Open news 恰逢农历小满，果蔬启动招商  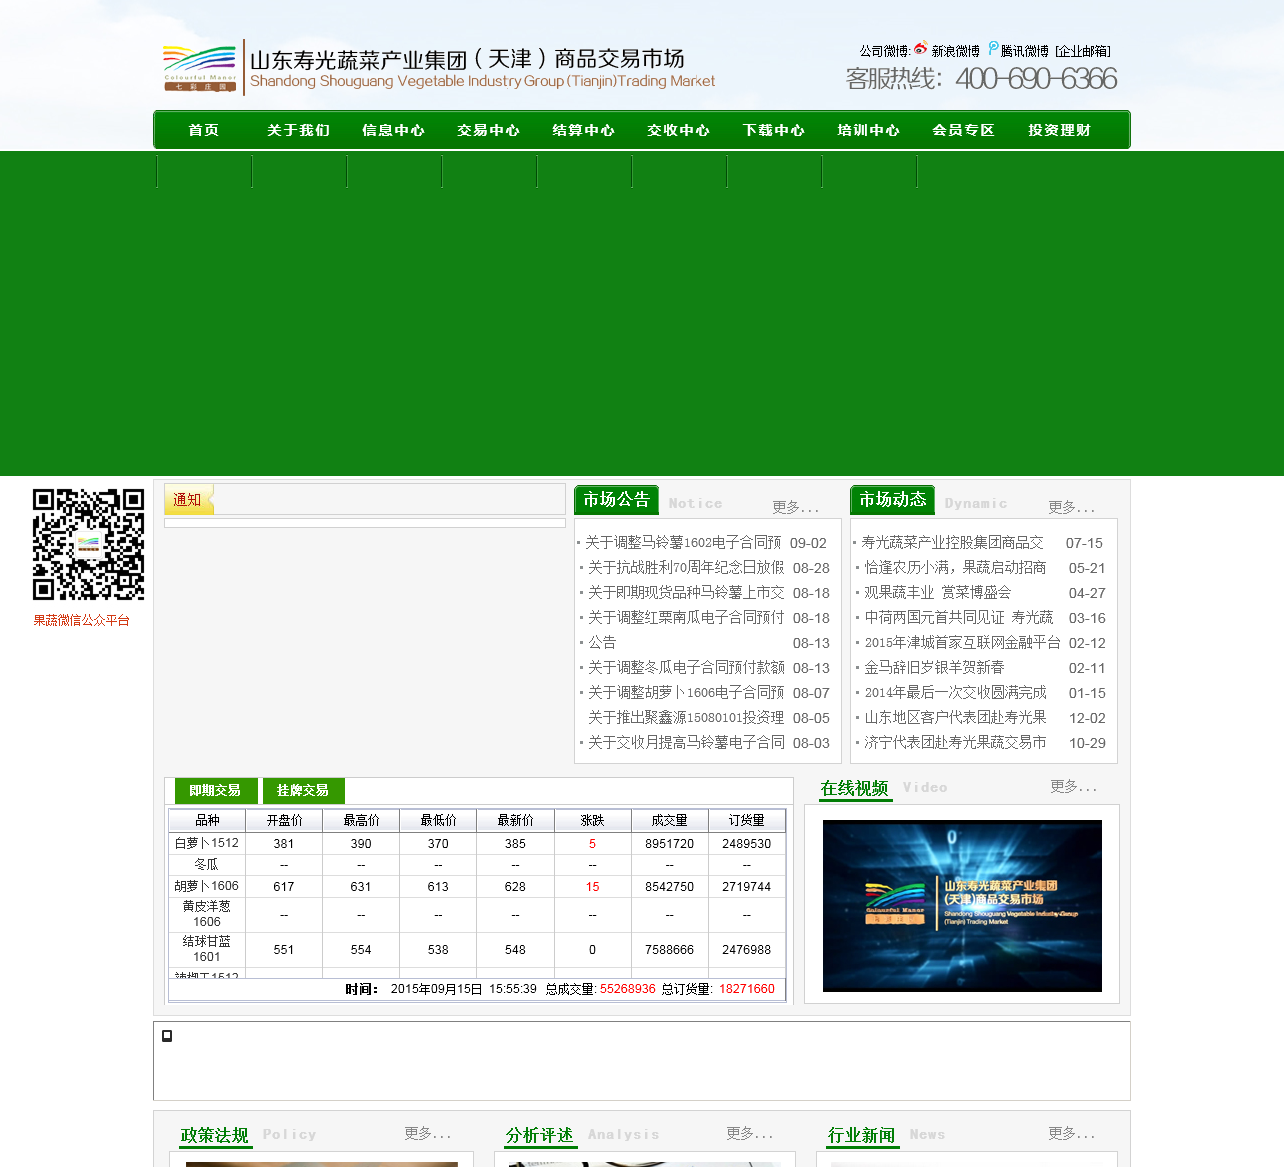pos(956,568)
